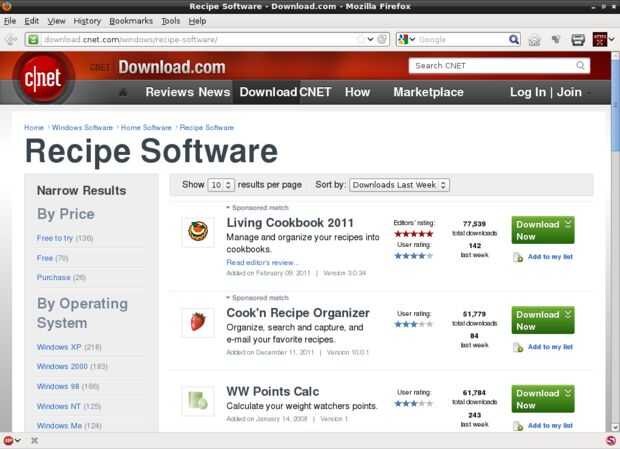Open the Tools menu
The height and width of the screenshot is (449, 620).
tap(171, 21)
